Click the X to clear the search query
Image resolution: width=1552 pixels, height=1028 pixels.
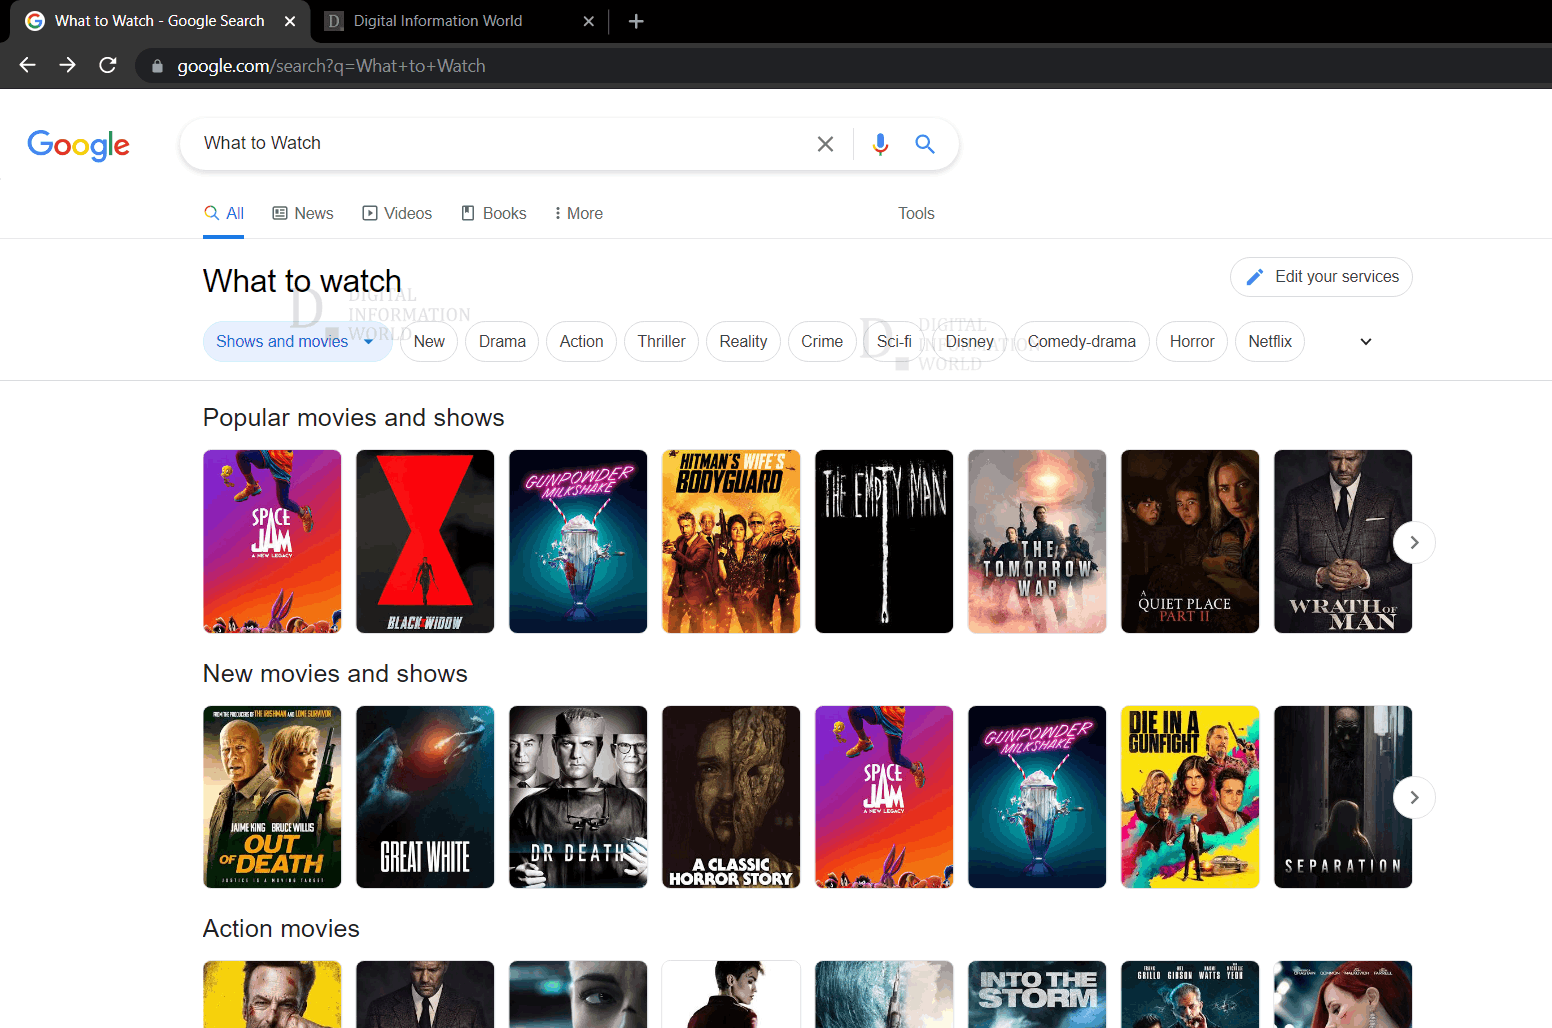(825, 144)
